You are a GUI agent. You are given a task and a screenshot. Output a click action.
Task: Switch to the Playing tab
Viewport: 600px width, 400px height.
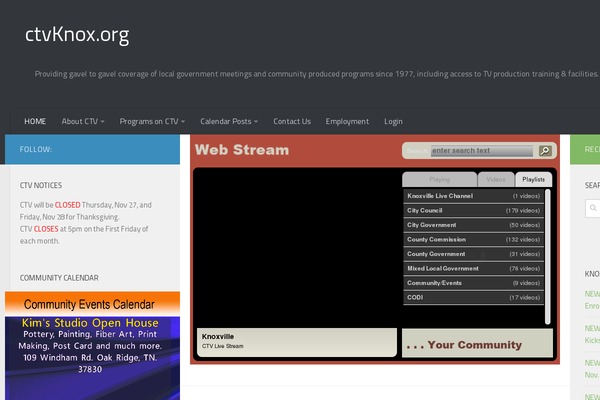coord(439,180)
